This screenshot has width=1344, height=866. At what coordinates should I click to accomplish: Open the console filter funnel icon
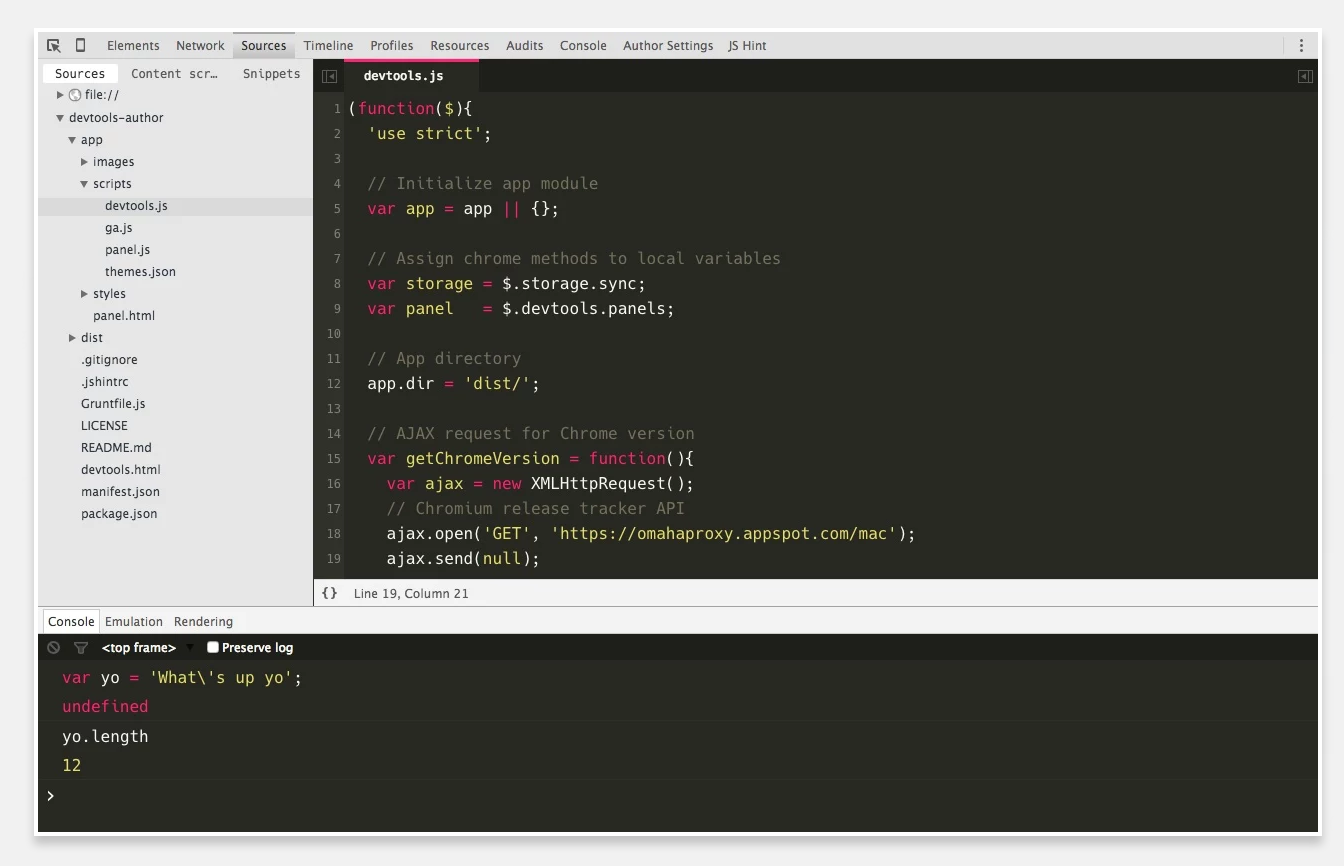click(x=81, y=648)
